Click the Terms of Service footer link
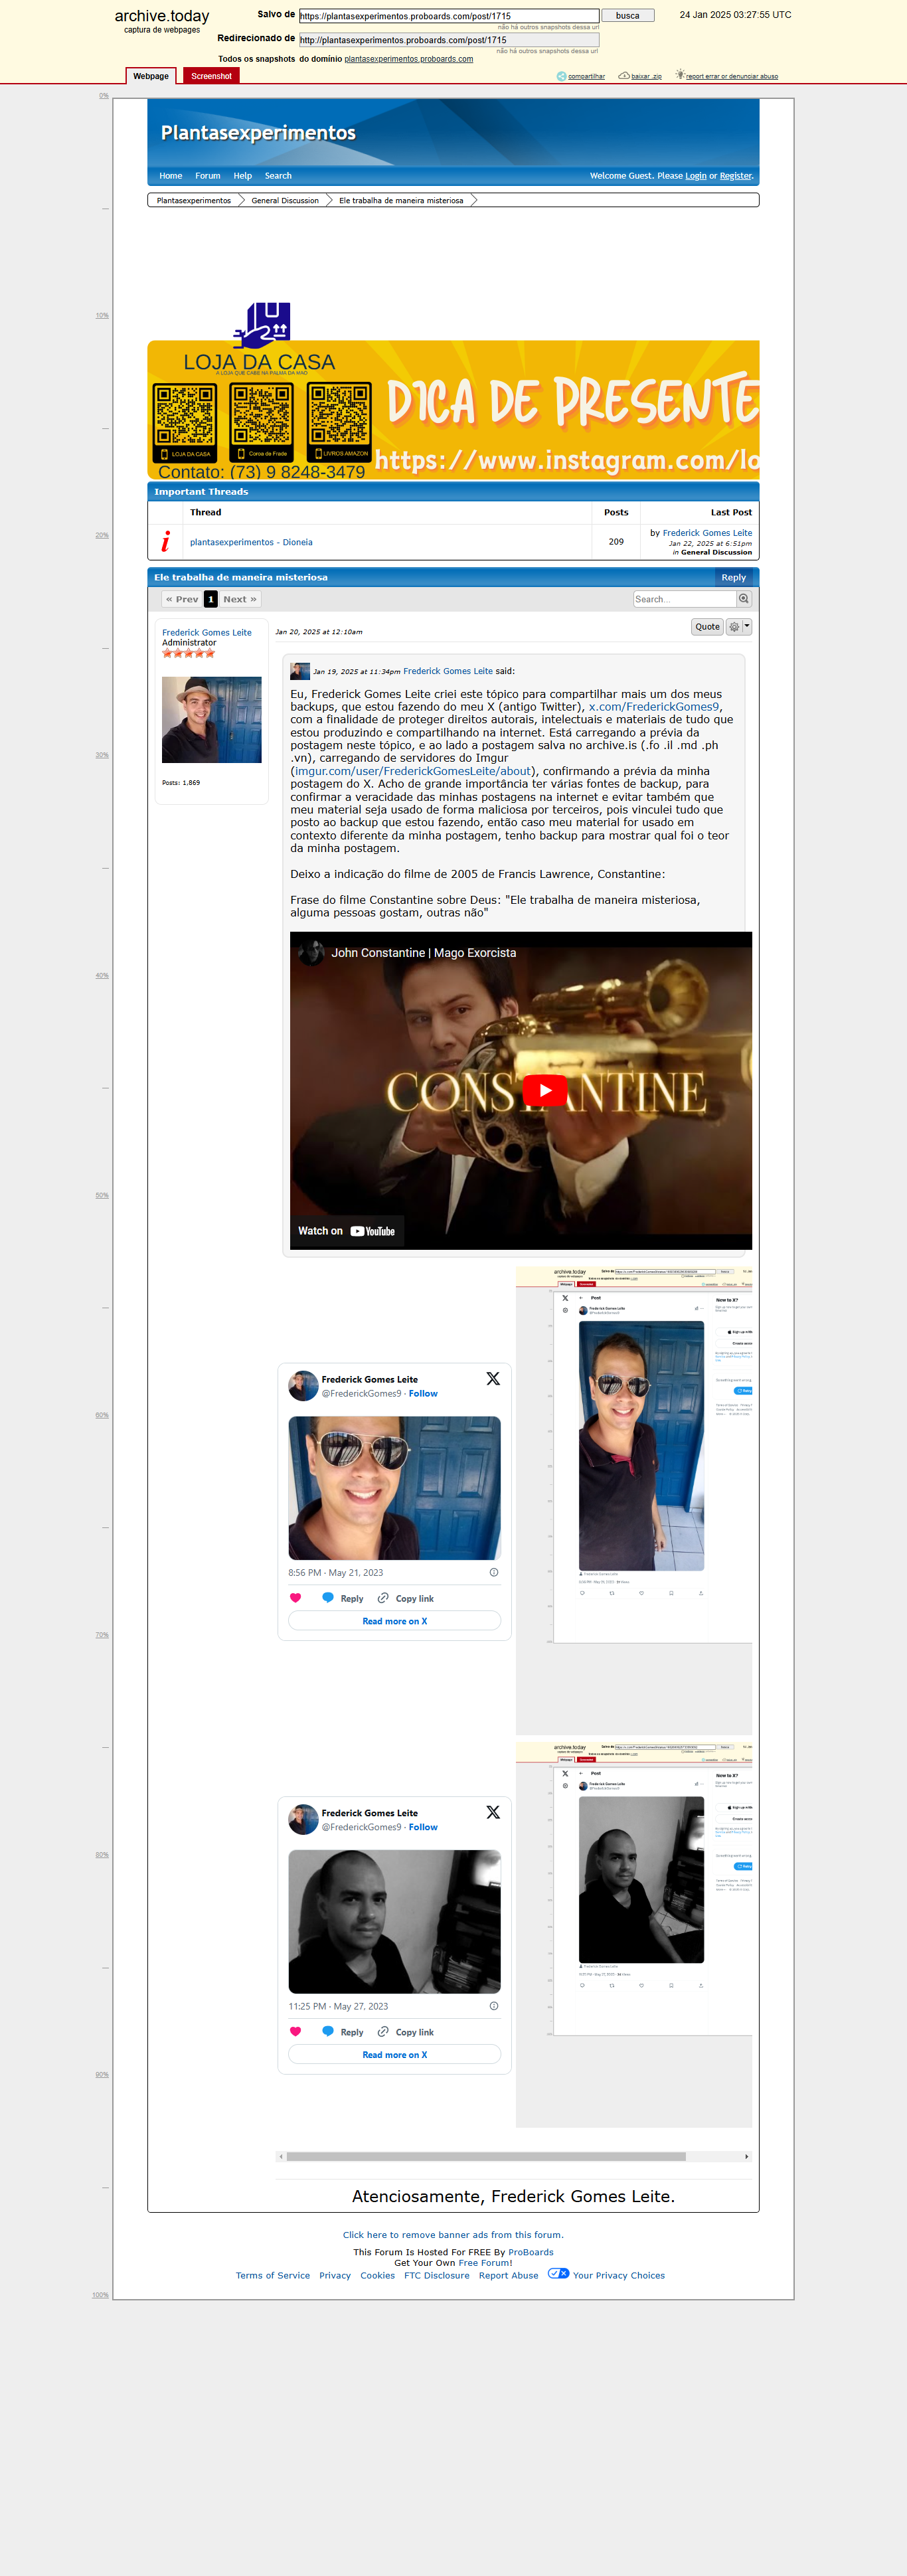This screenshot has width=907, height=2576. coord(273,2275)
